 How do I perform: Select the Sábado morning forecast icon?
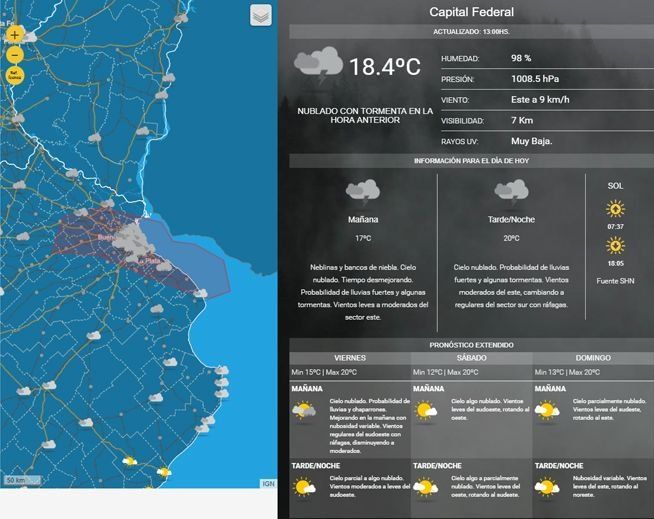click(x=426, y=410)
